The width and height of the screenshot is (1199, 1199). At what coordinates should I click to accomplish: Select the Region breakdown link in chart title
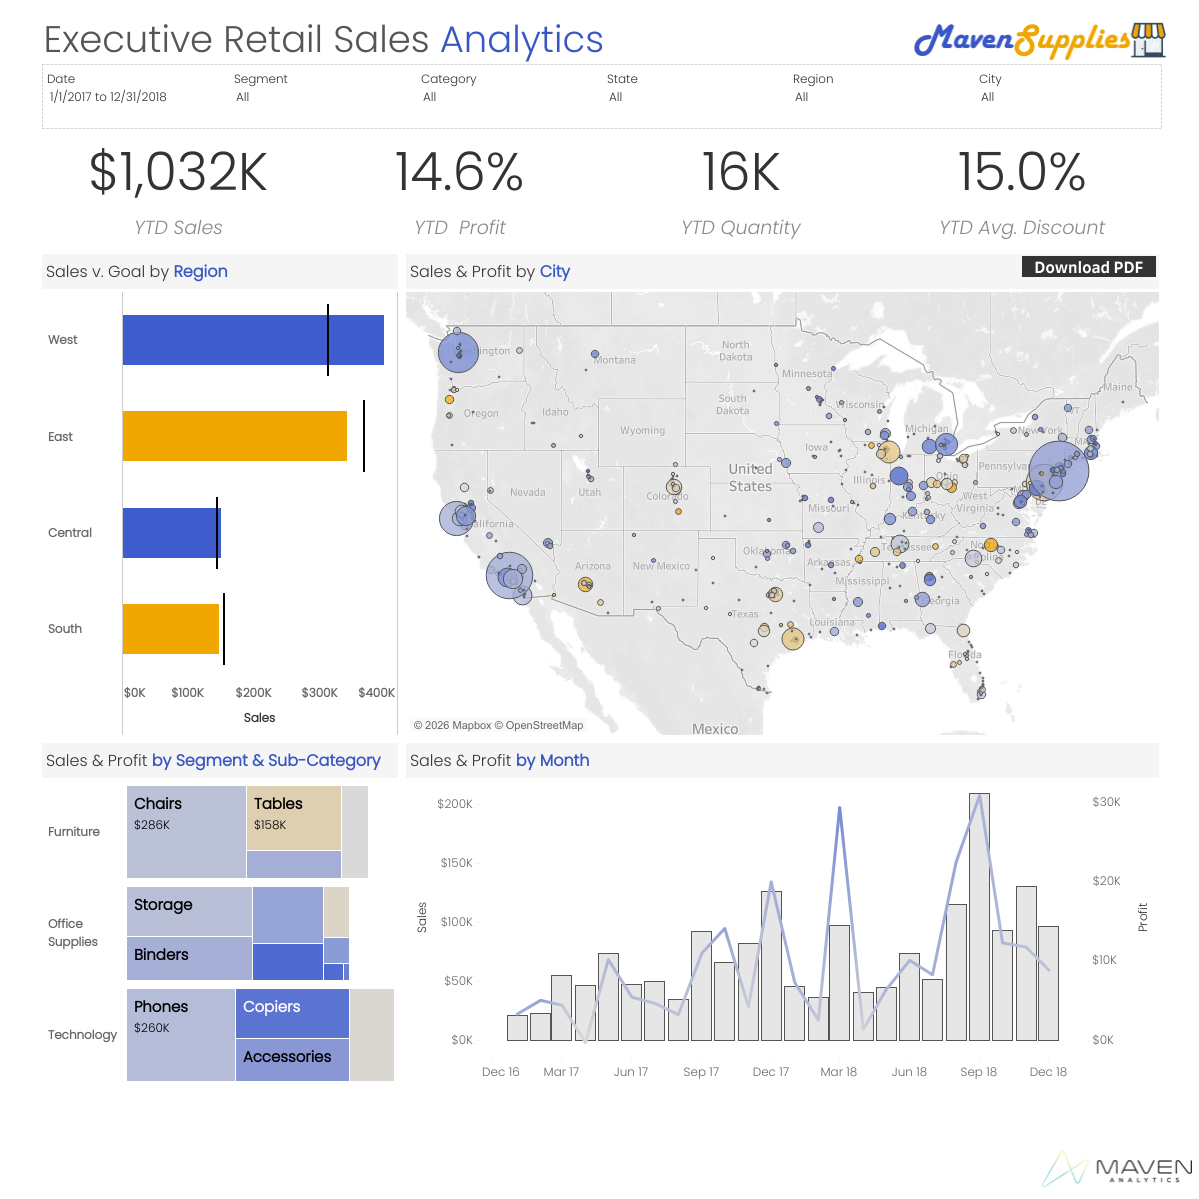coord(200,271)
